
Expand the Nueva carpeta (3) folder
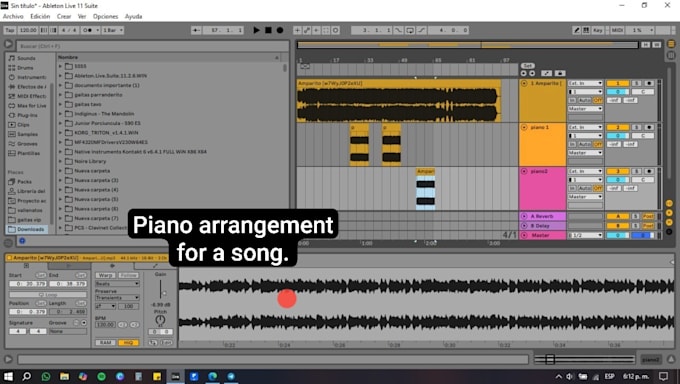click(x=60, y=181)
